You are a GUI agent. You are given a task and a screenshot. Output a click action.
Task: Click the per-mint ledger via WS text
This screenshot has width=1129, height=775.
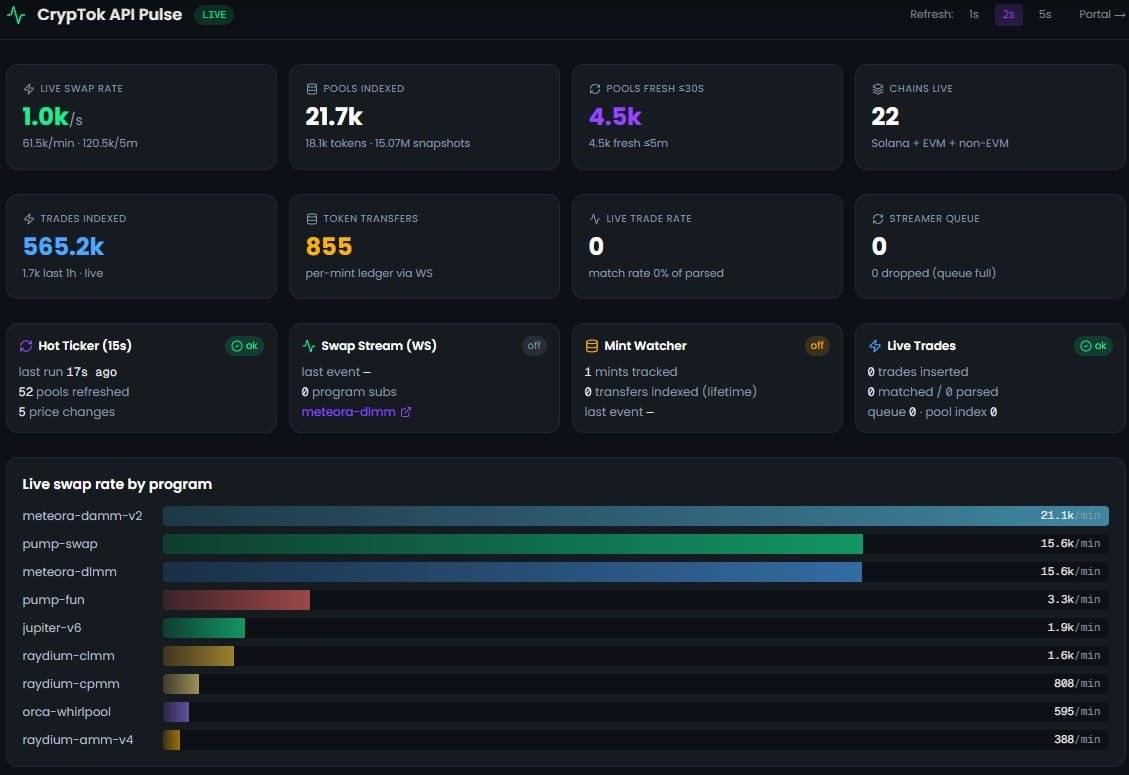(x=369, y=273)
